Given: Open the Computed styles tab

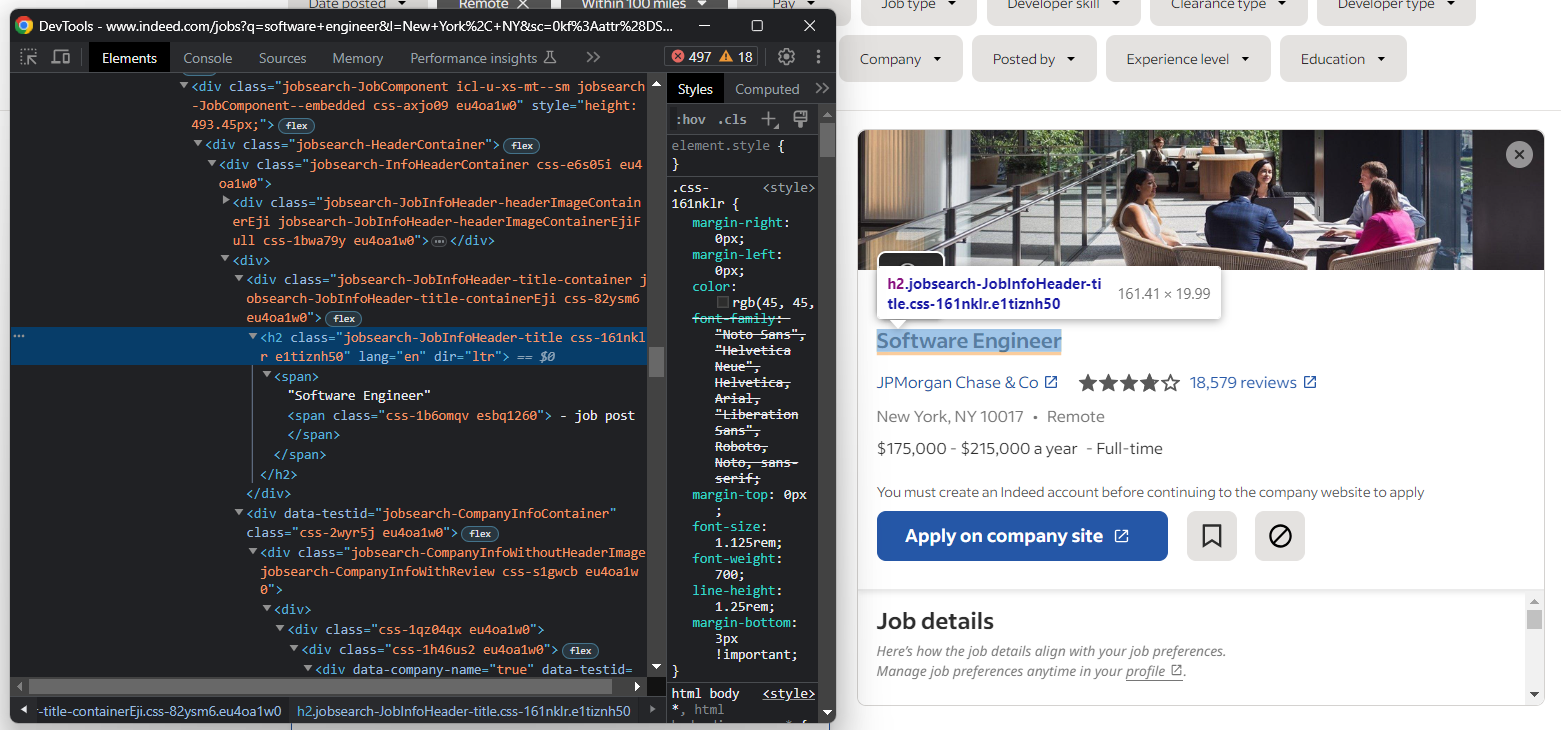Looking at the screenshot, I should (768, 88).
